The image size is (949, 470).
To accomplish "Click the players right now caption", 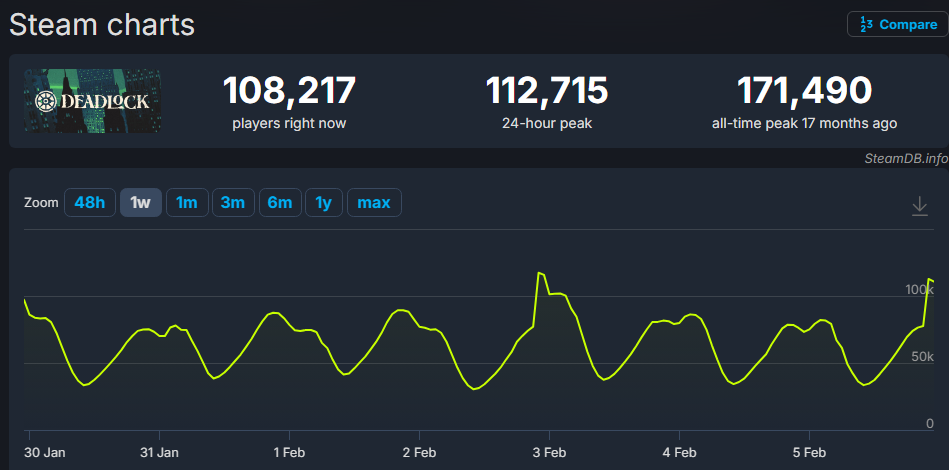I will pos(289,123).
